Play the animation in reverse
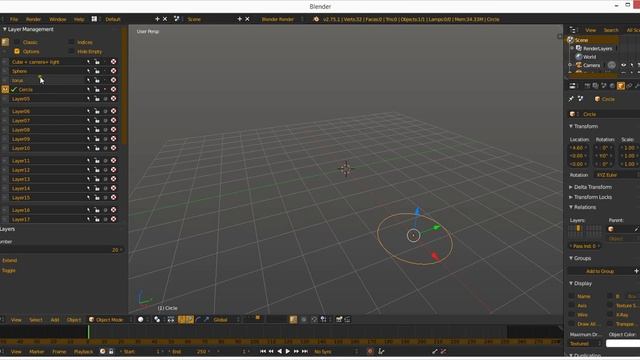This screenshot has width=640, height=360. tap(280, 351)
